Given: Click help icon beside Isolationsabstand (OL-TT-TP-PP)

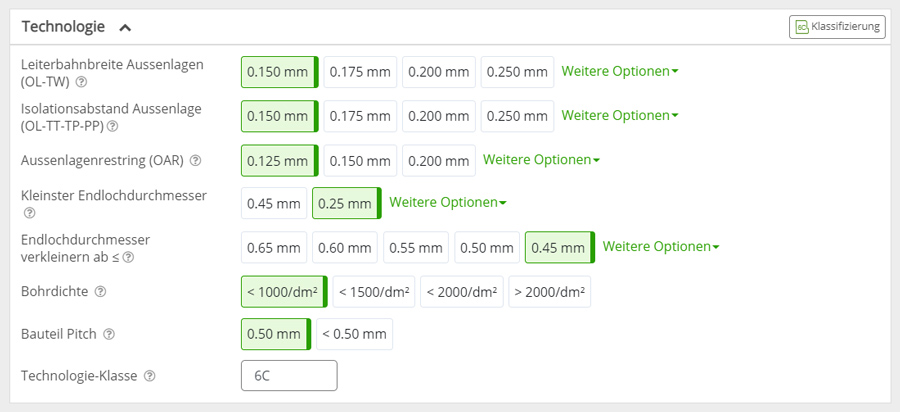Looking at the screenshot, I should pos(113,126).
